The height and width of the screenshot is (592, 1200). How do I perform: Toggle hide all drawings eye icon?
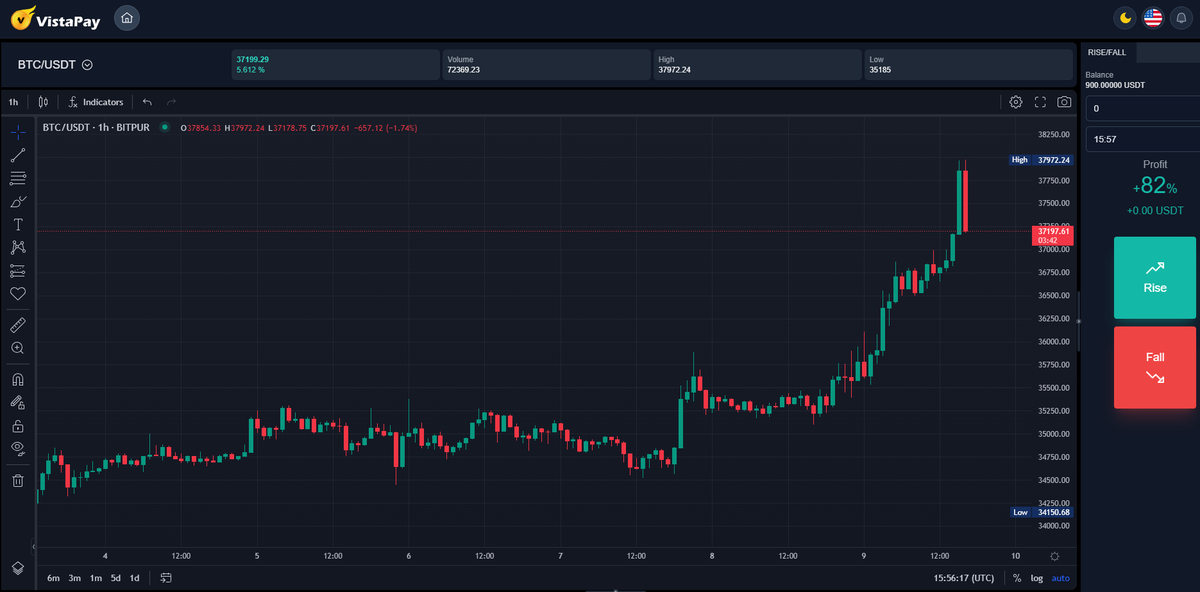click(x=17, y=448)
